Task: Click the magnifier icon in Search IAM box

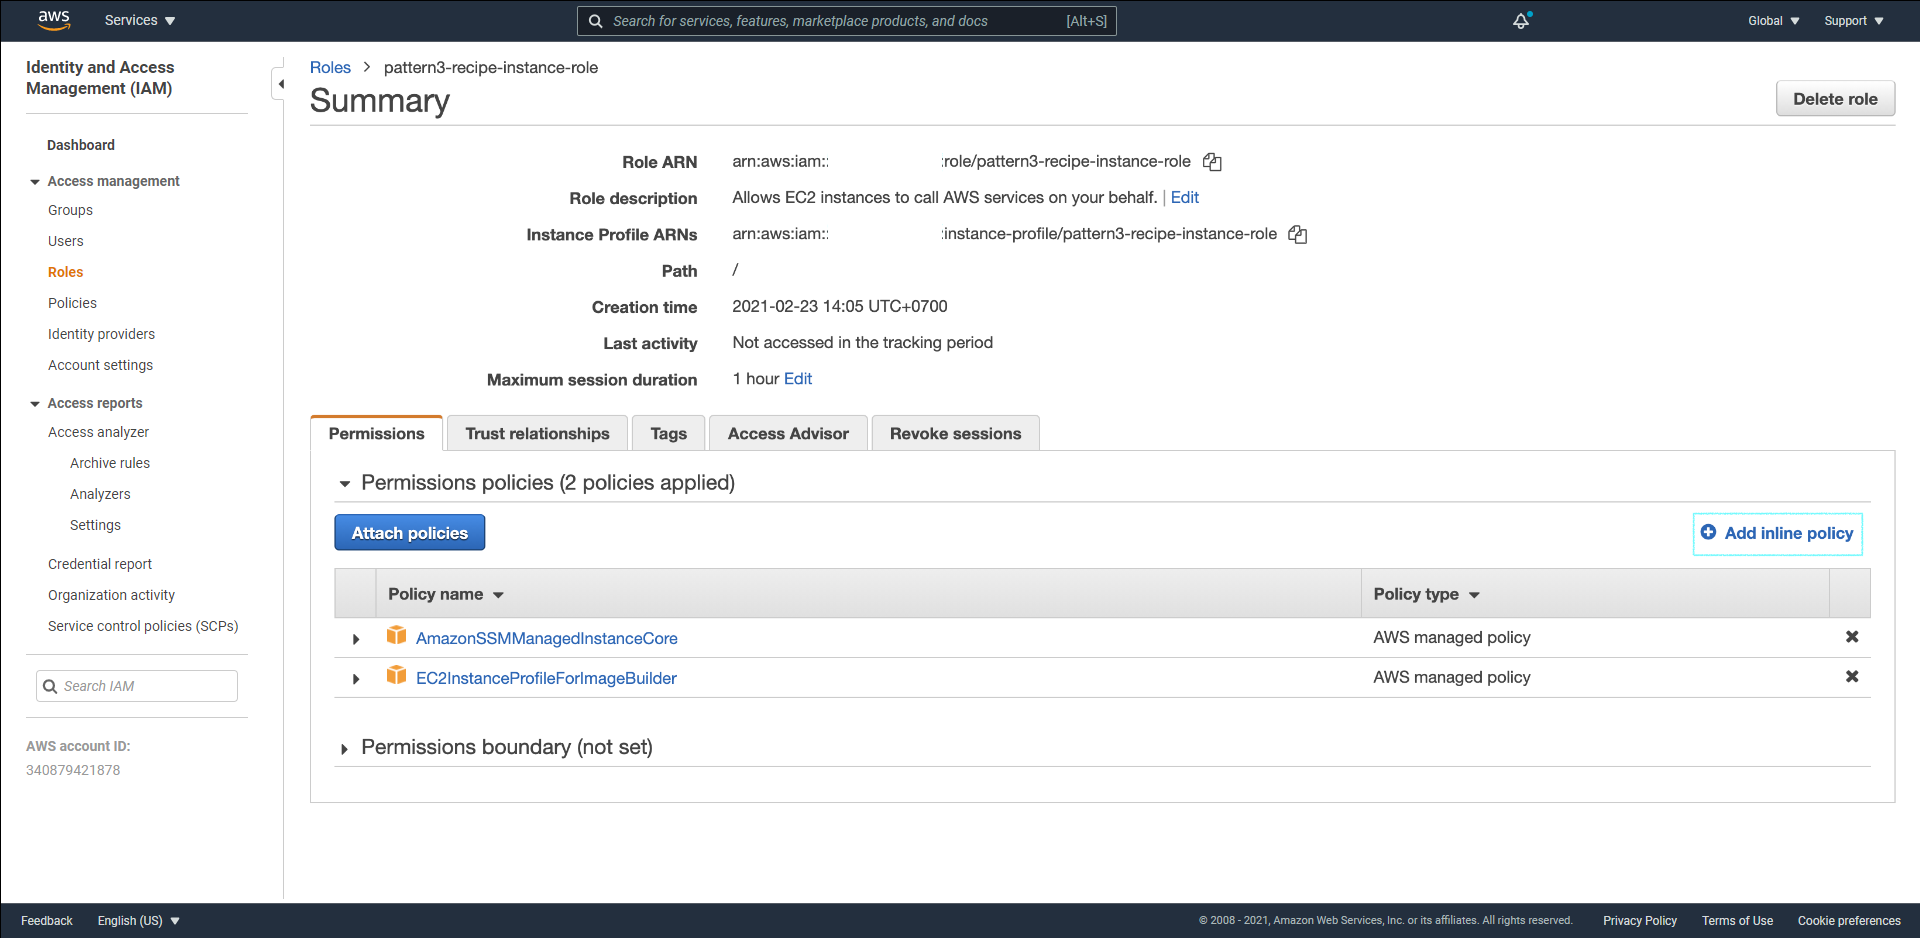Action: click(x=50, y=686)
